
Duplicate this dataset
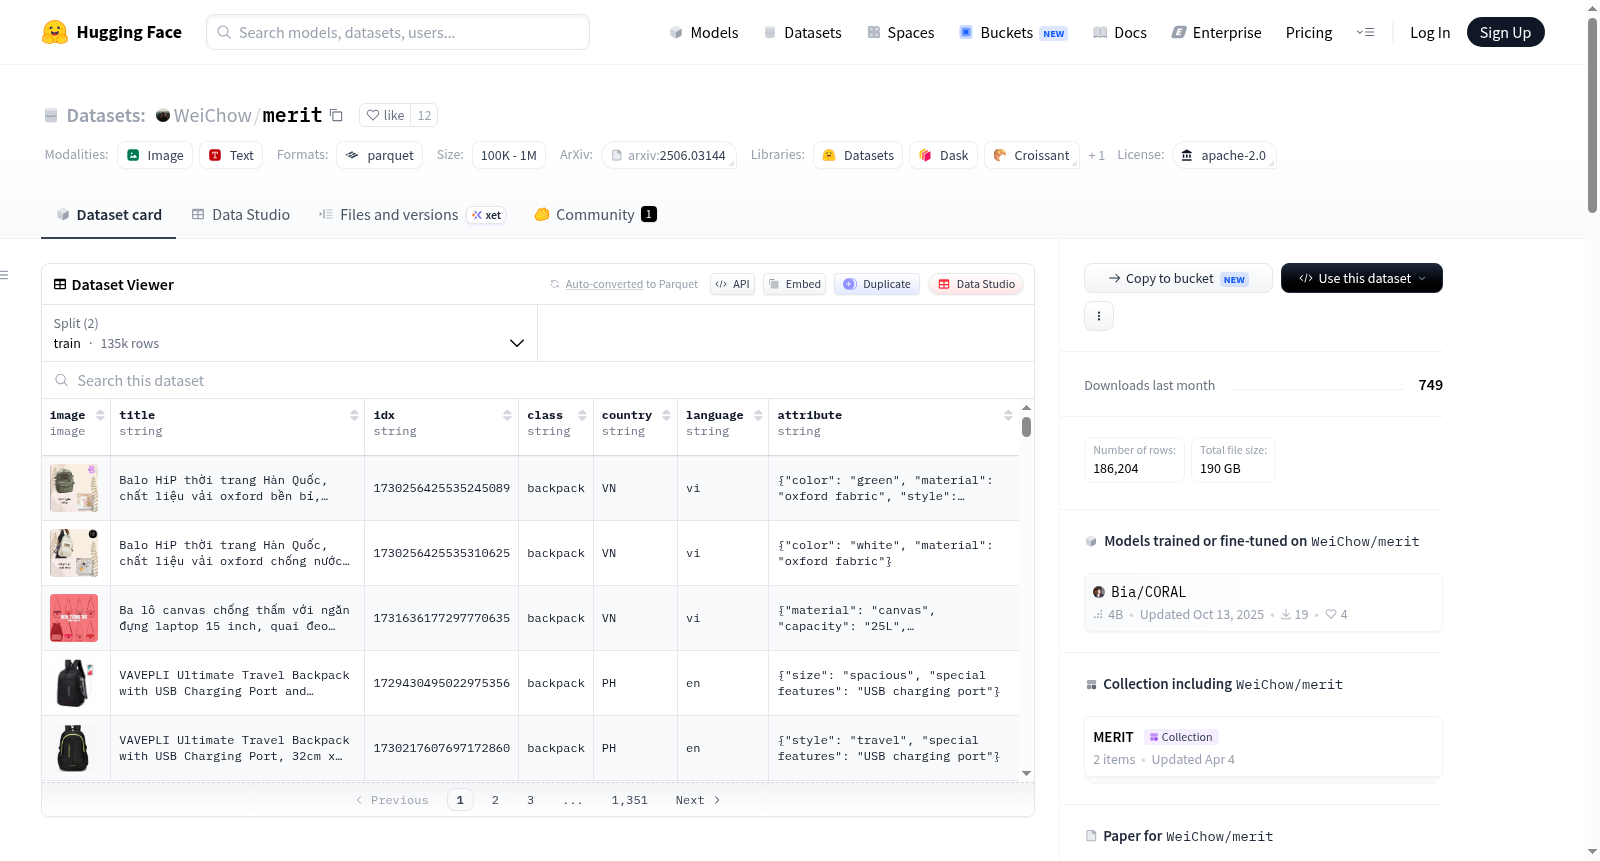click(877, 284)
